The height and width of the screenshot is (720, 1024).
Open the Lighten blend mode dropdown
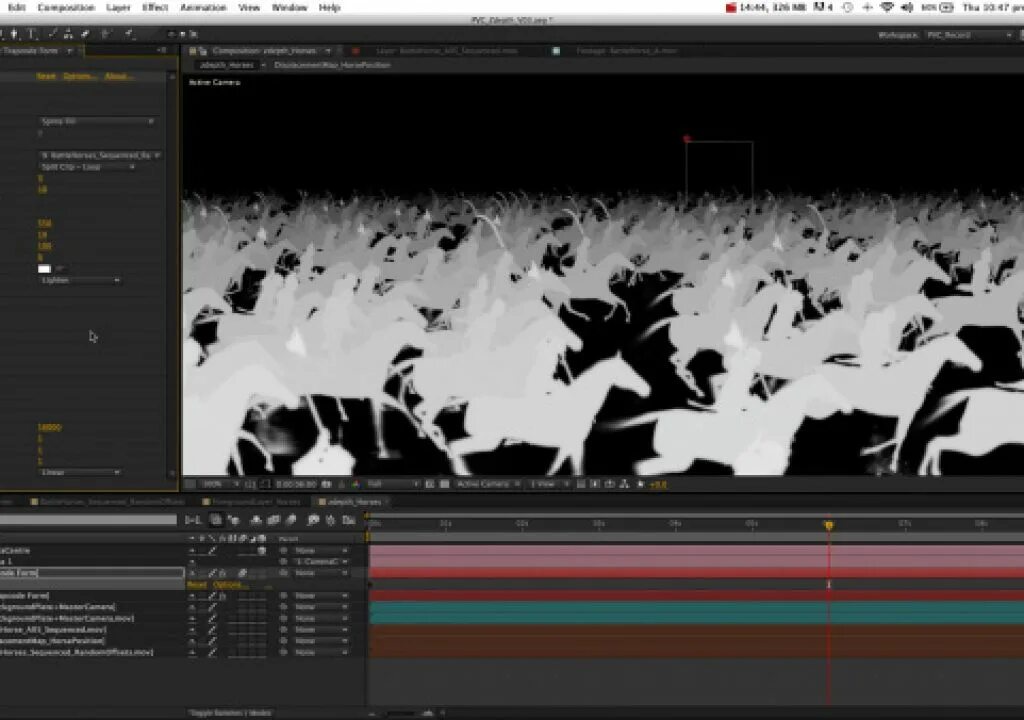(80, 280)
